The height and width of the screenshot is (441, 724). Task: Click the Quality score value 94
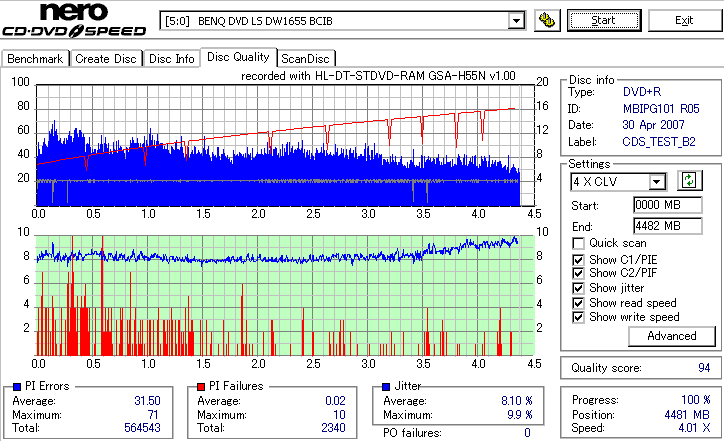(704, 368)
